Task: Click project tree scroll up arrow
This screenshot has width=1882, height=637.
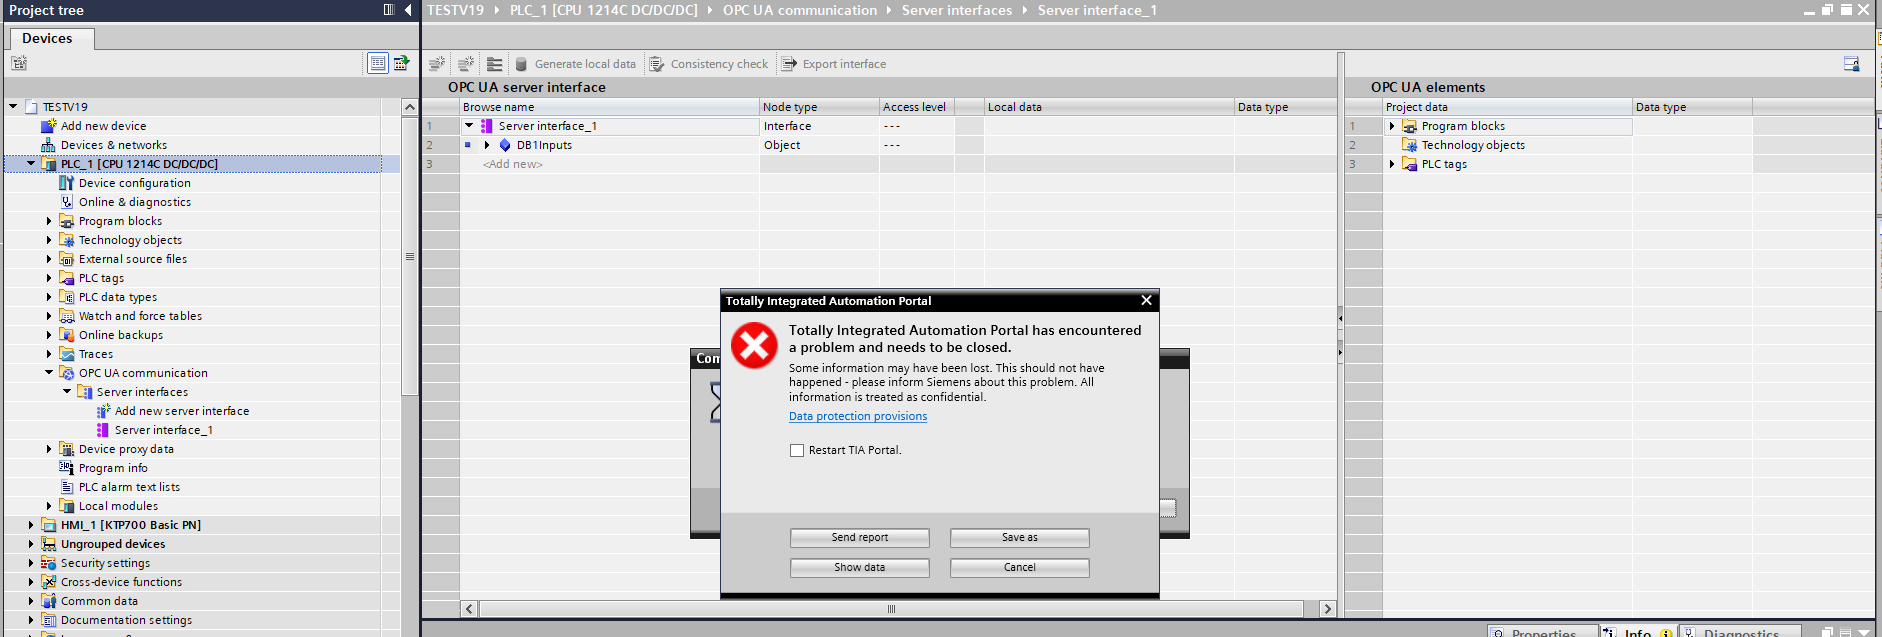Action: tap(410, 107)
